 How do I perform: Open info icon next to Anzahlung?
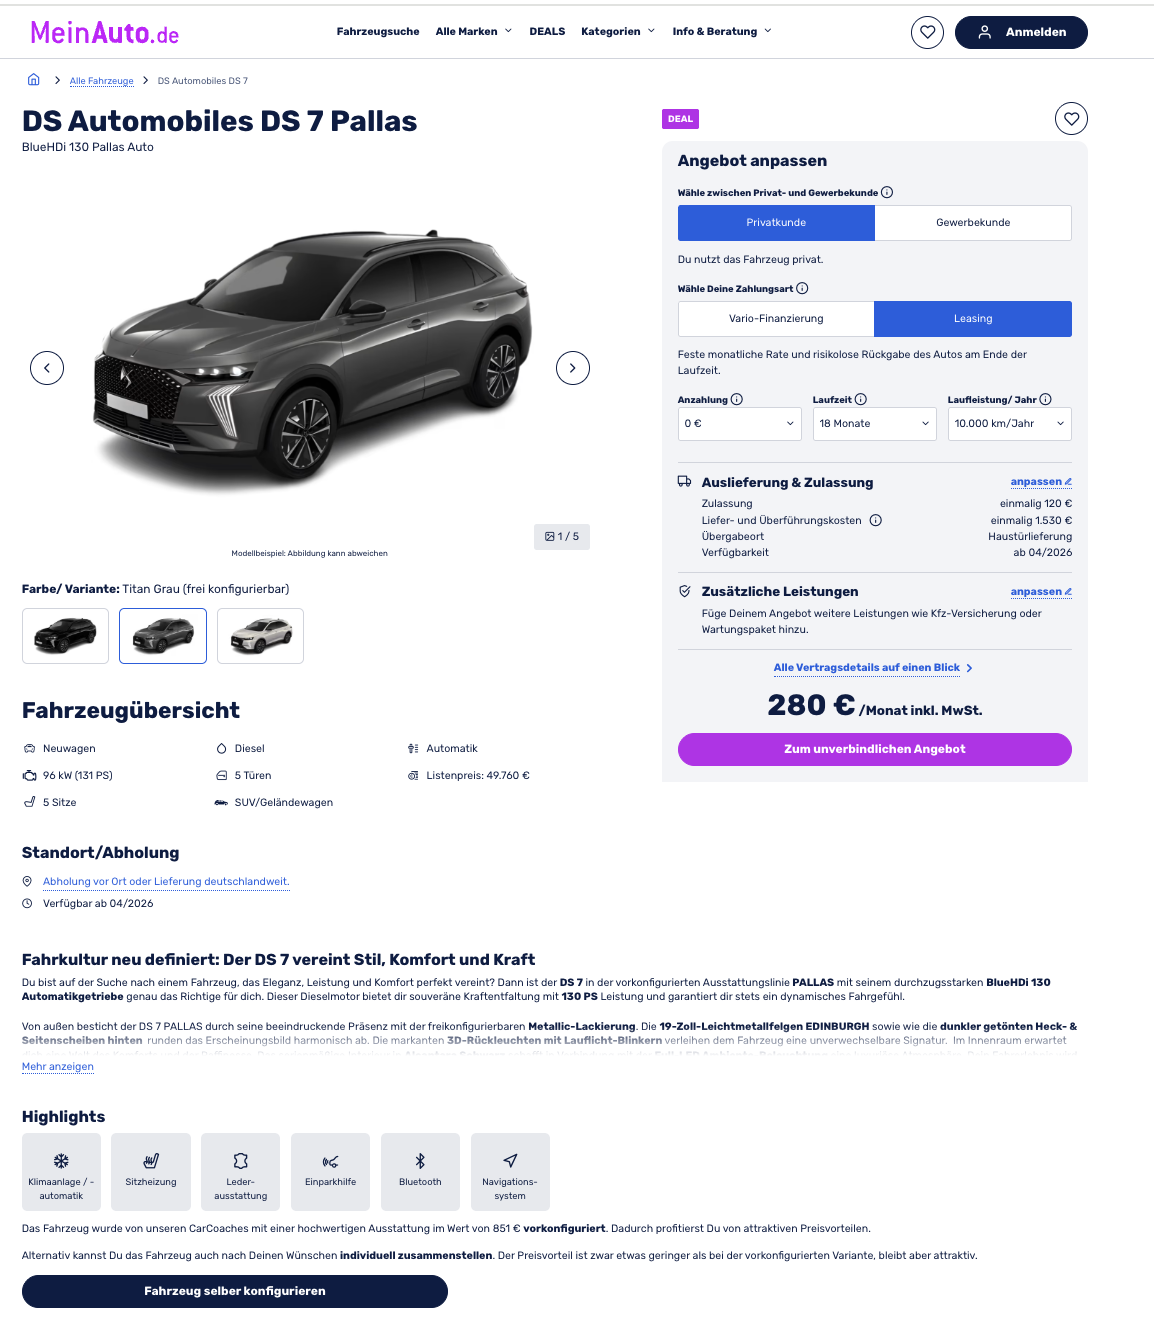pyautogui.click(x=737, y=399)
